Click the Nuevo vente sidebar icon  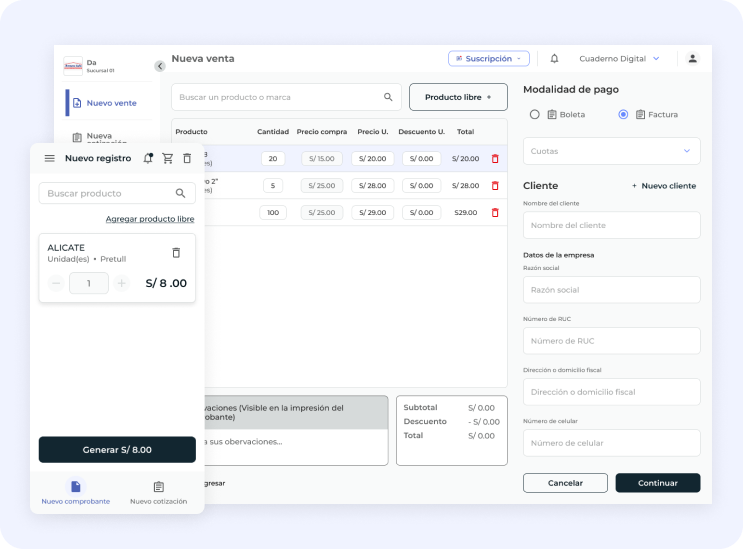pos(77,103)
